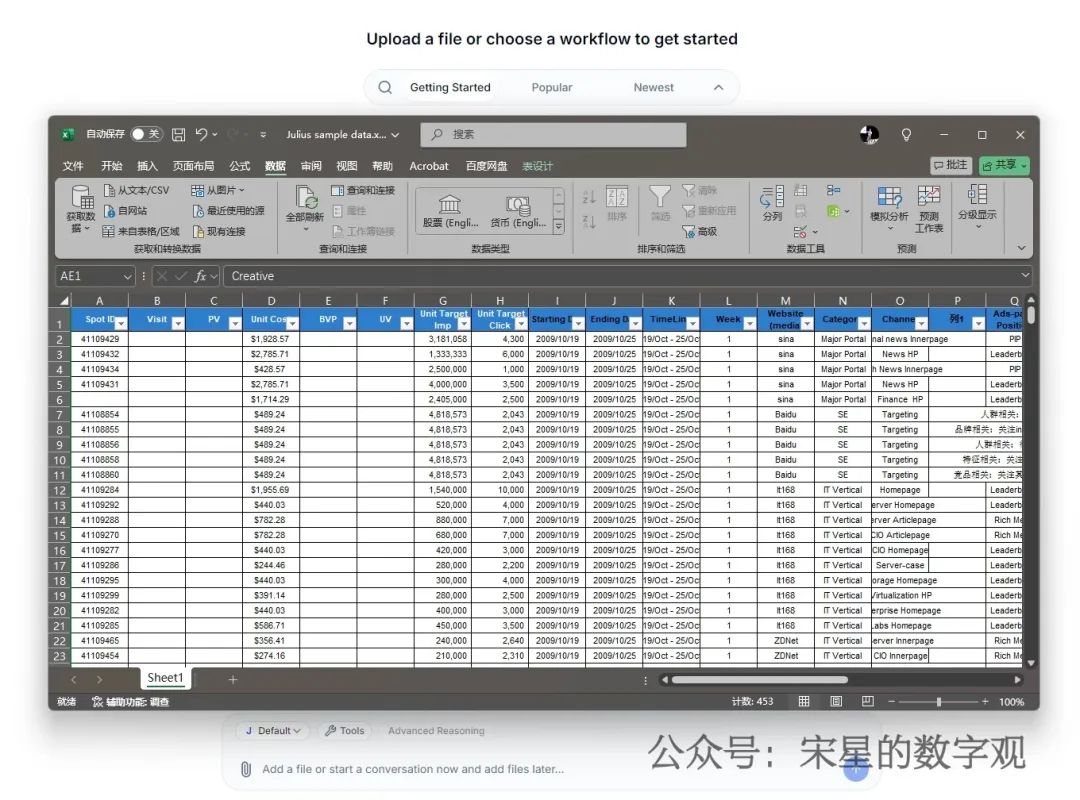This screenshot has width=1080, height=800.
Task: Switch to the Popular workflow tab
Action: coord(552,88)
